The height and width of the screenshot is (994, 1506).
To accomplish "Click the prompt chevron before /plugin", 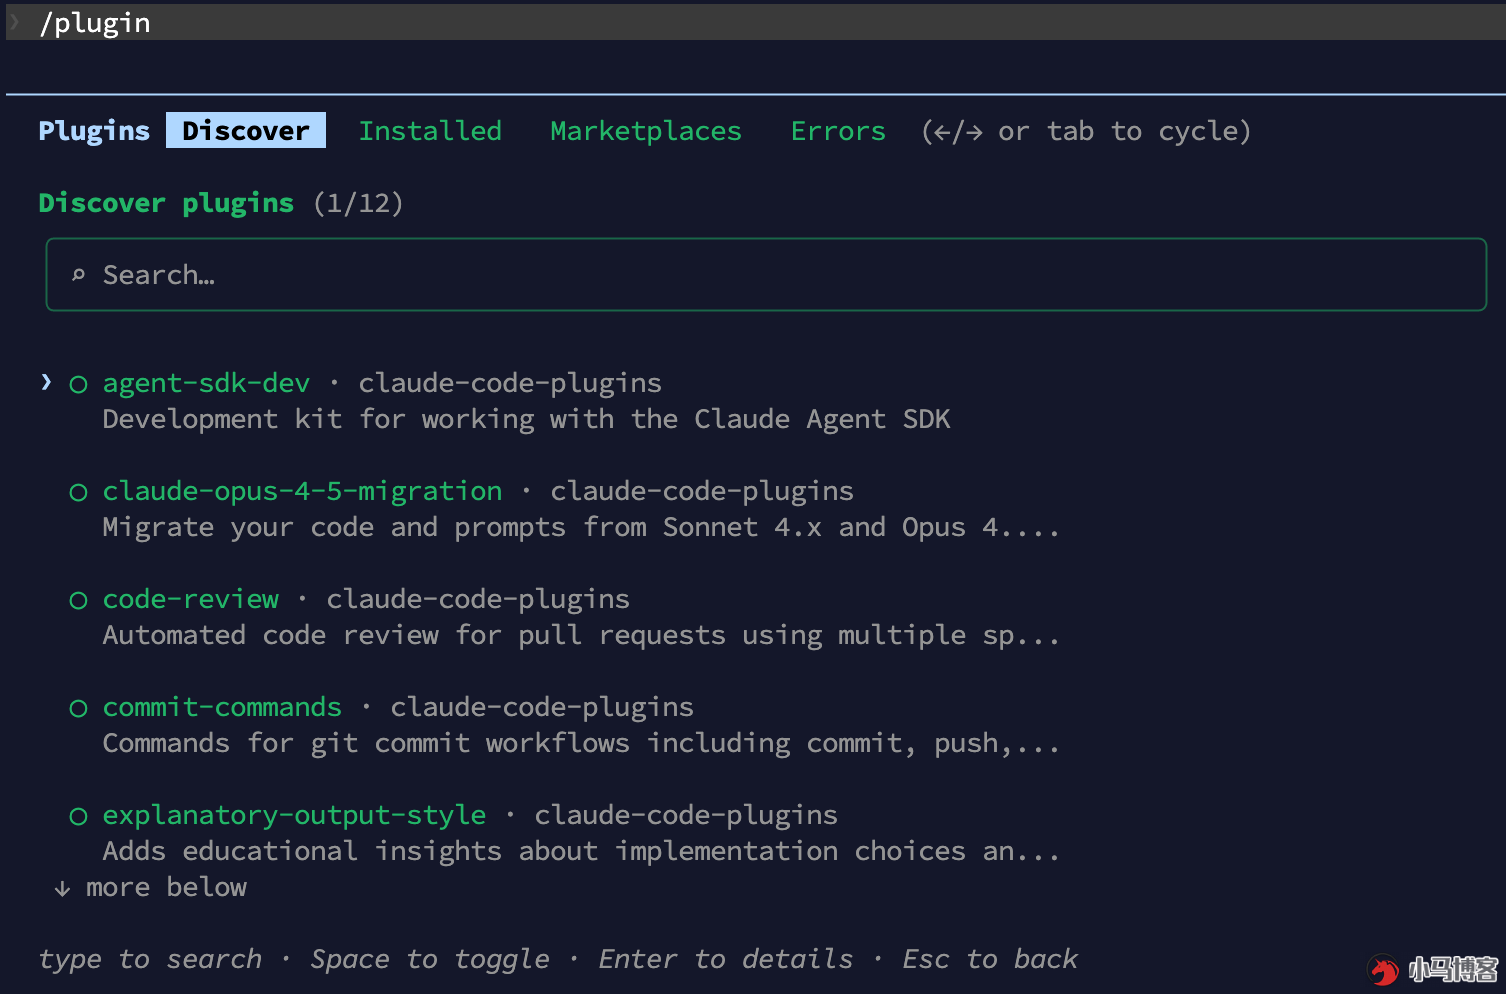I will point(15,22).
